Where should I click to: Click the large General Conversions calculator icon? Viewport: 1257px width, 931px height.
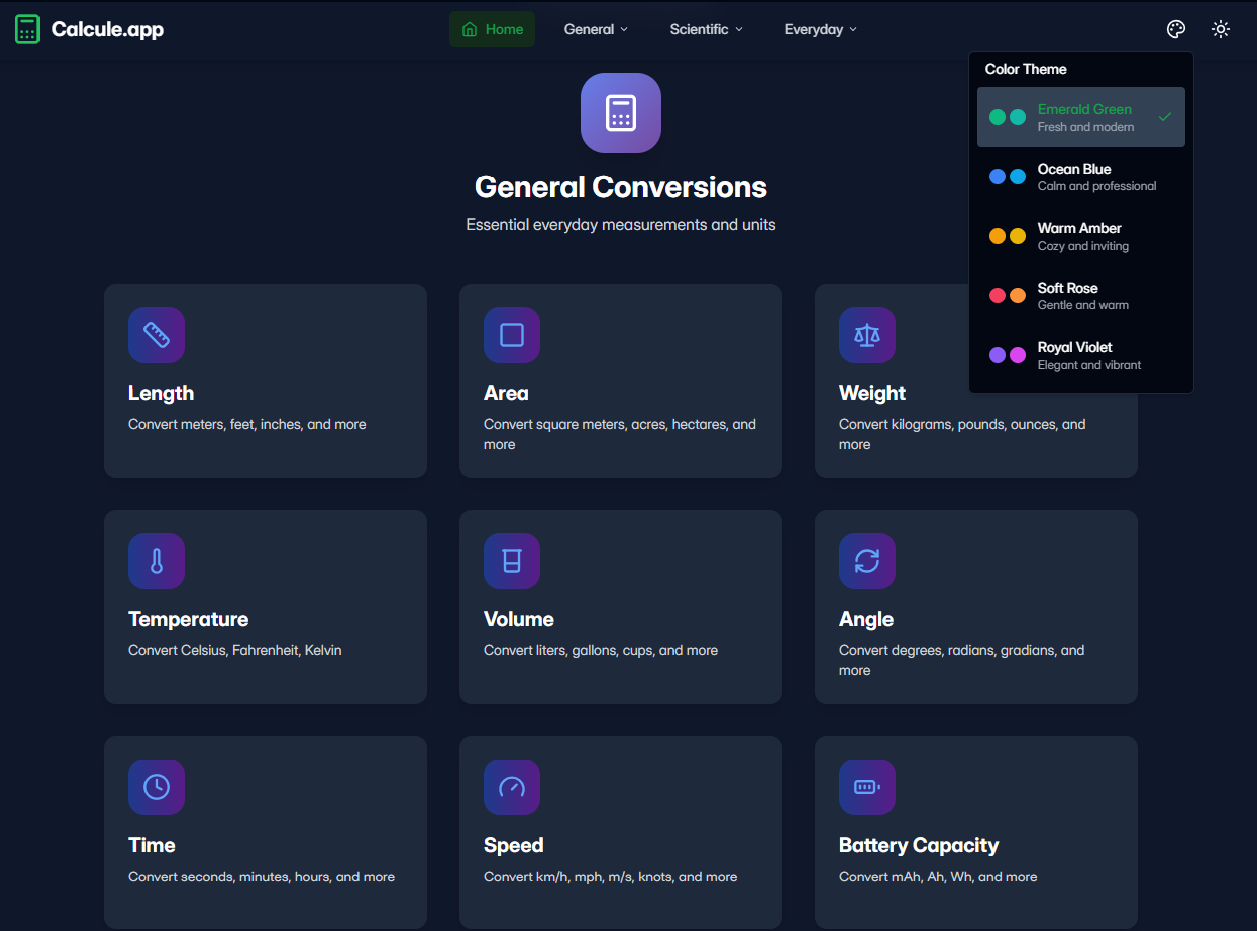click(621, 113)
